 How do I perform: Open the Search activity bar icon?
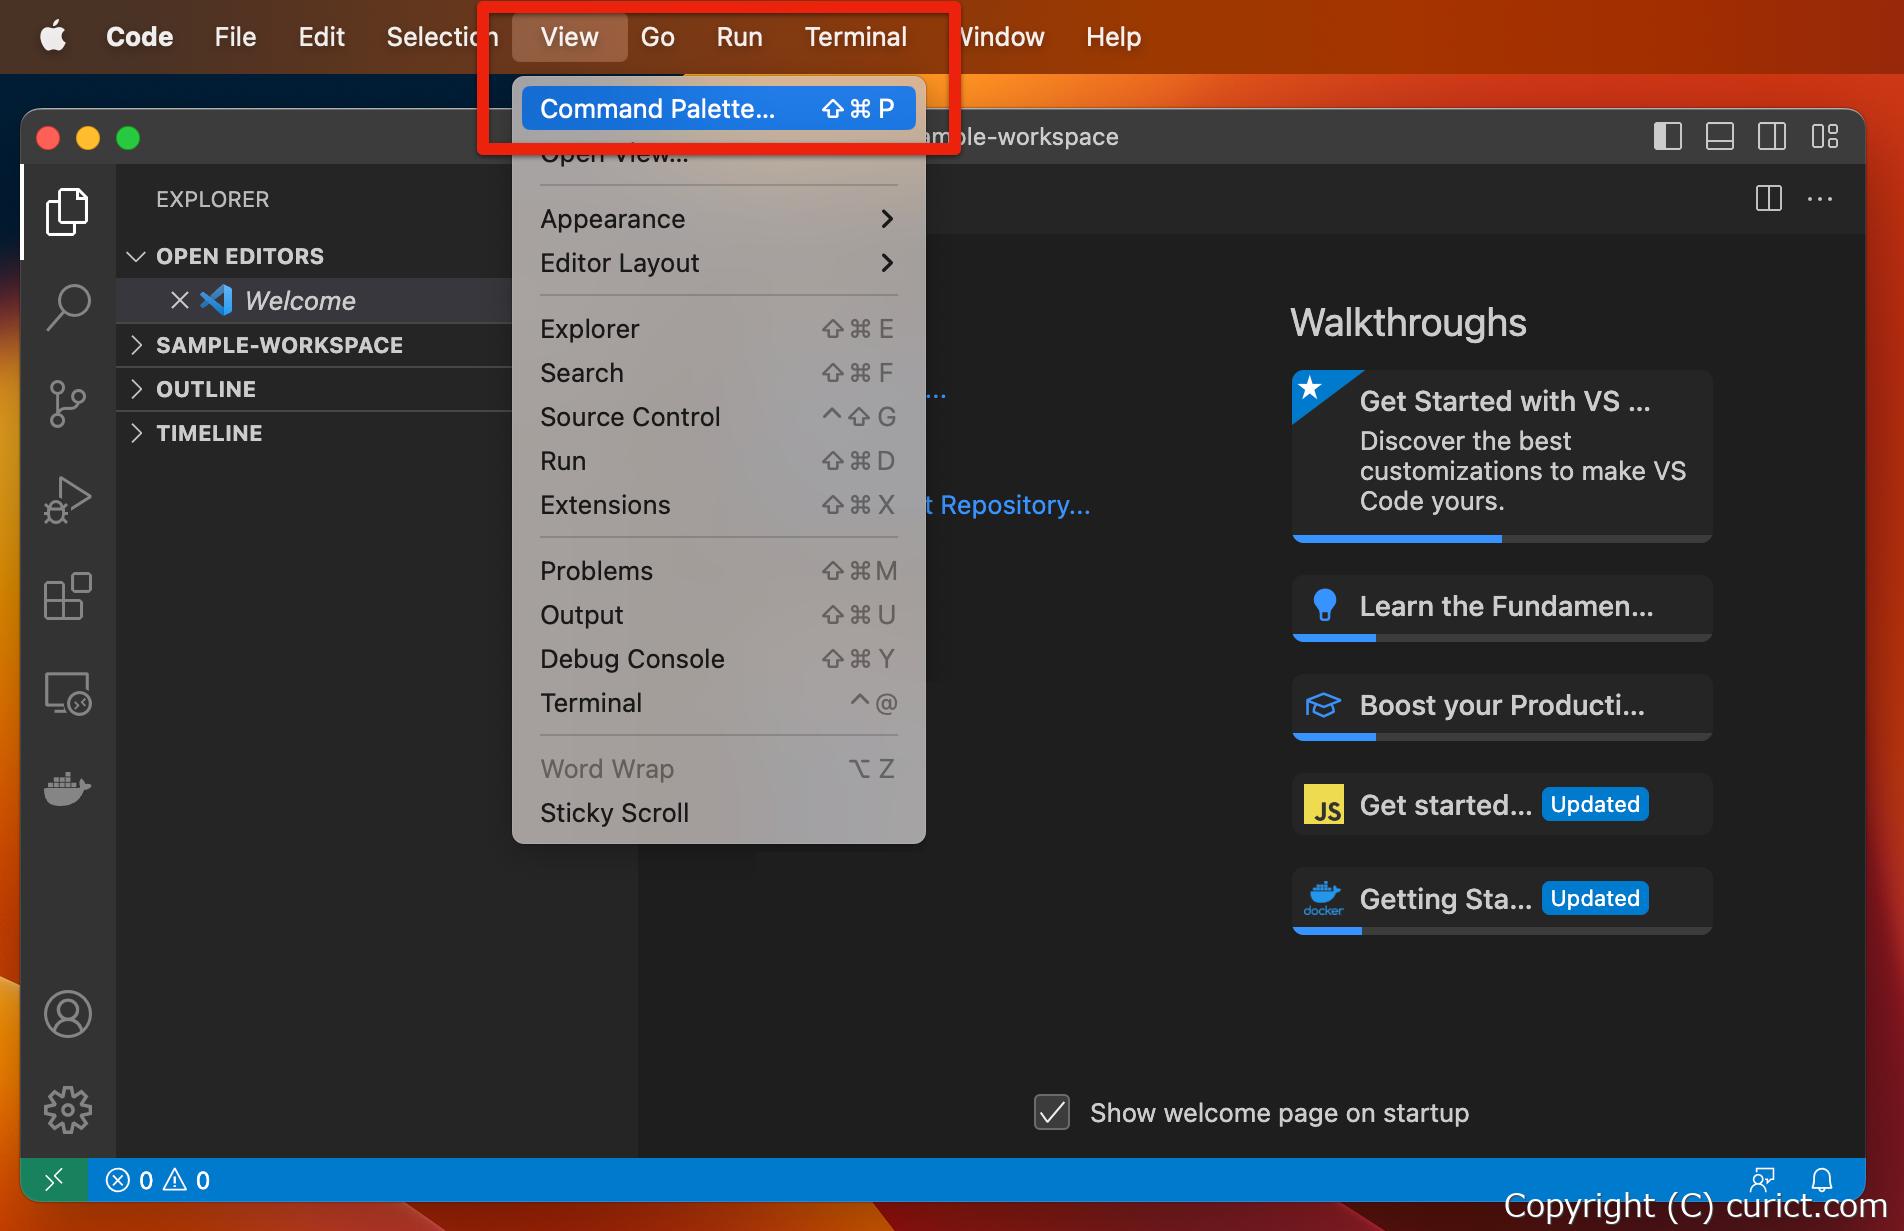(x=67, y=307)
